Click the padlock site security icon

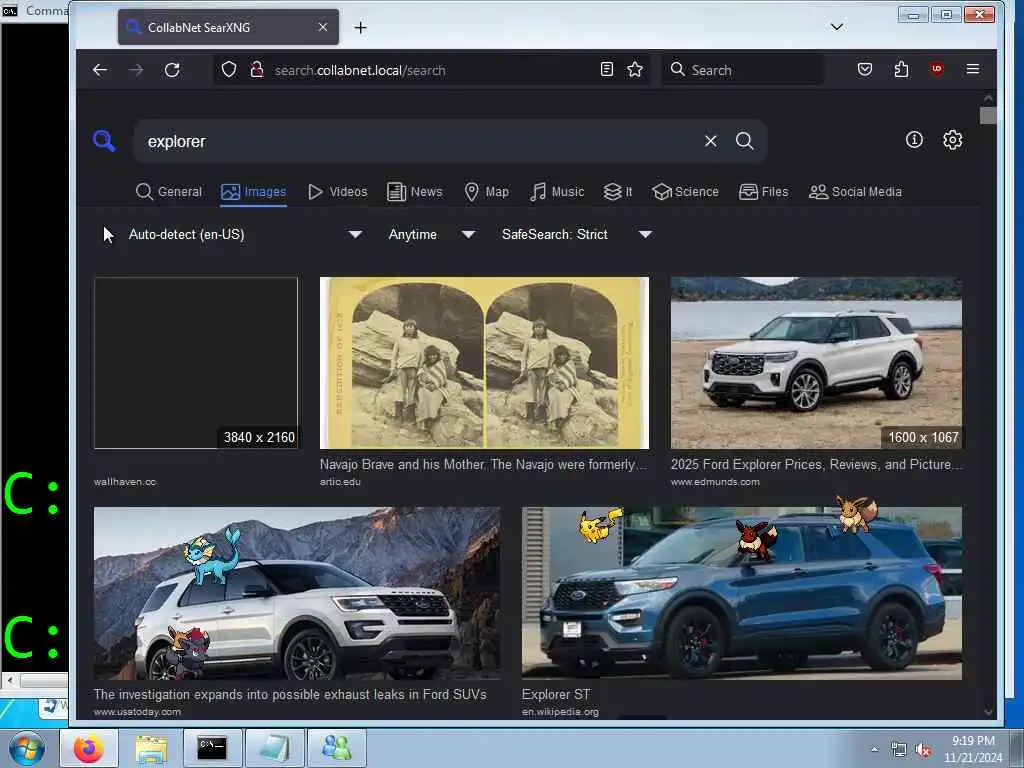[257, 69]
